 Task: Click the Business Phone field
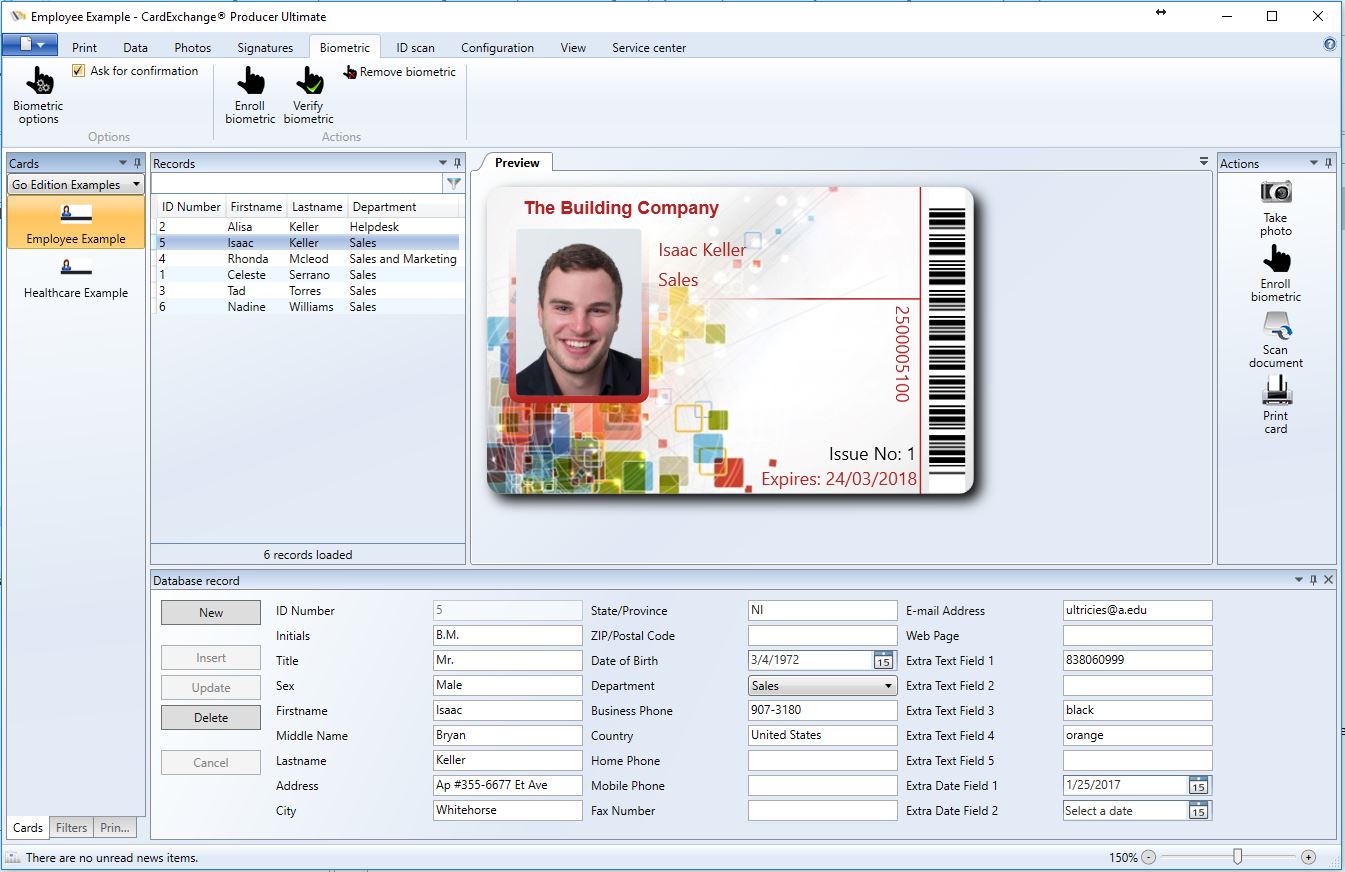pos(823,710)
